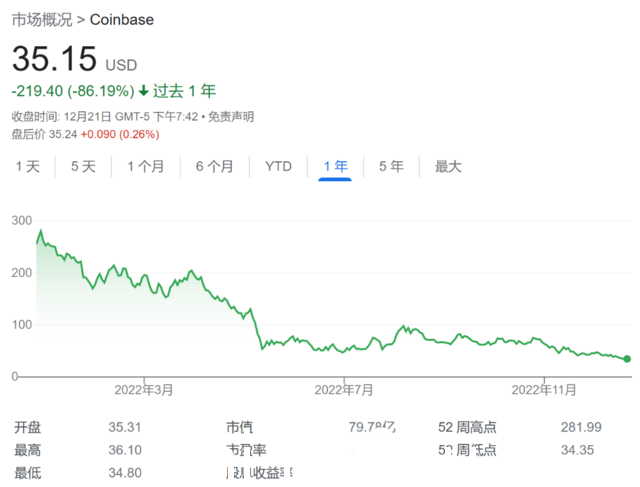Click the USD currency label
Image resolution: width=640 pixels, height=487 pixels.
click(x=121, y=65)
